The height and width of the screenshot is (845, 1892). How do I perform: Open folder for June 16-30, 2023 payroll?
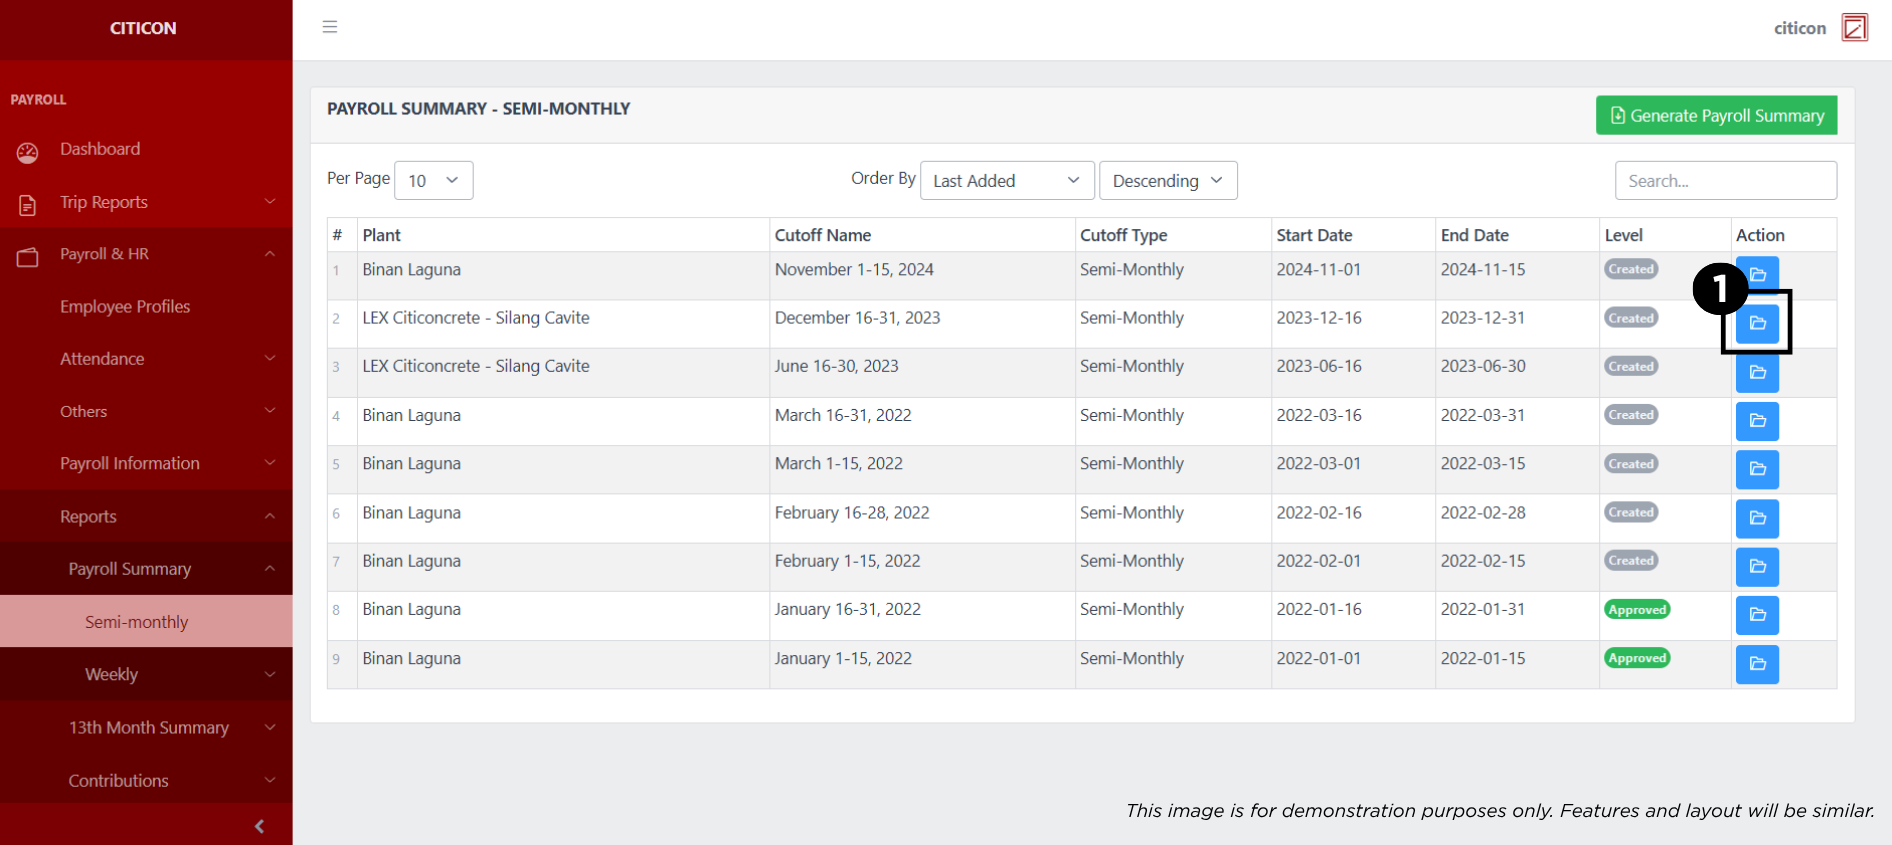[1757, 373]
